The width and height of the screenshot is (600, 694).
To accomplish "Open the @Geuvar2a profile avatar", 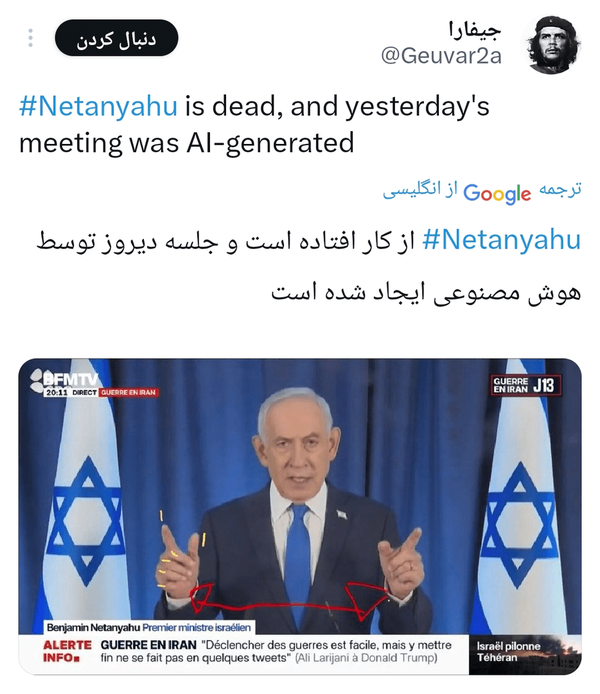I will (x=553, y=45).
